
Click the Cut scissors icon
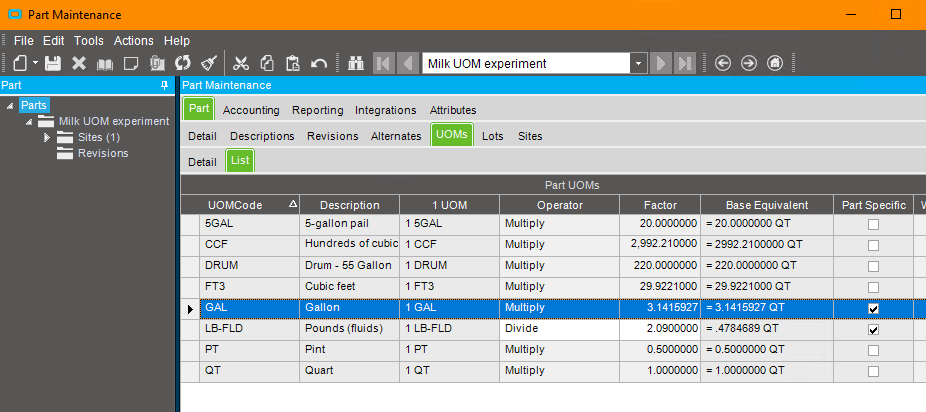(241, 63)
